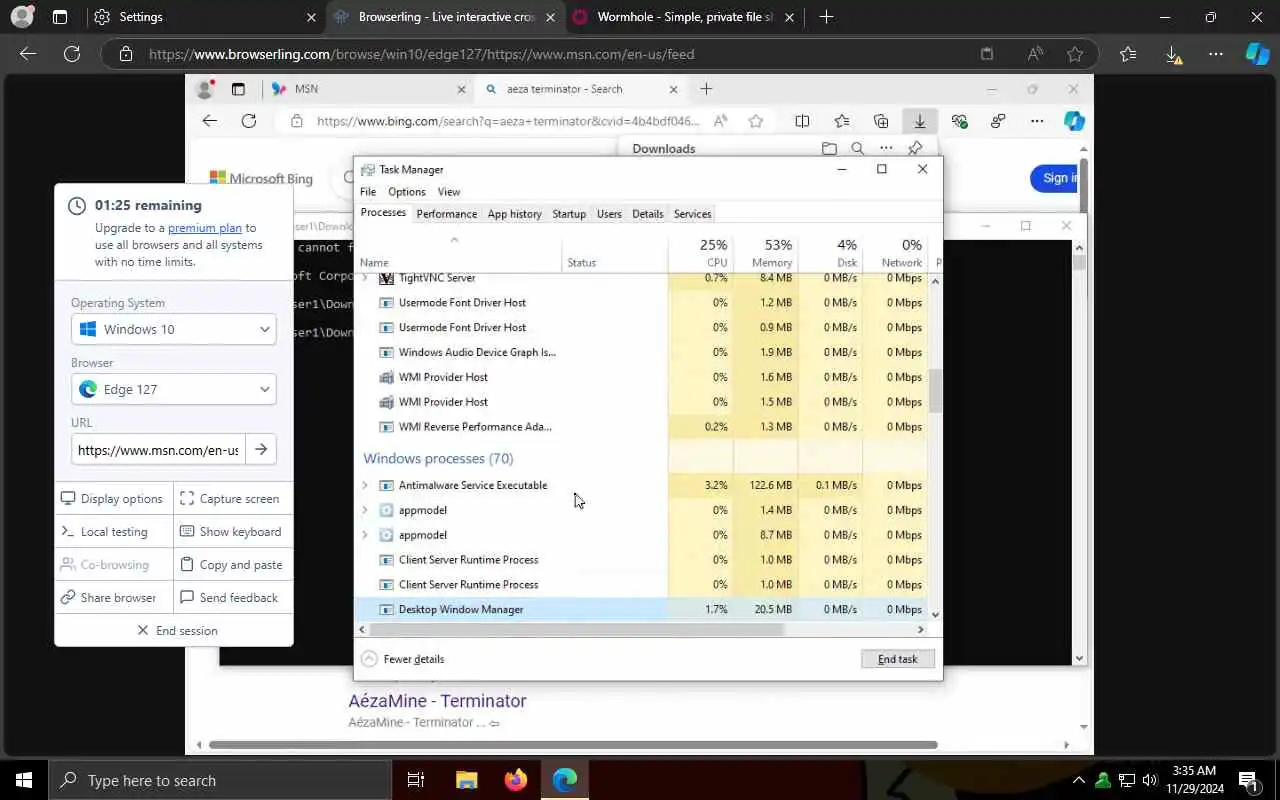
Task: Select Windows Audio Device Graph Isolation row
Action: pyautogui.click(x=642, y=352)
